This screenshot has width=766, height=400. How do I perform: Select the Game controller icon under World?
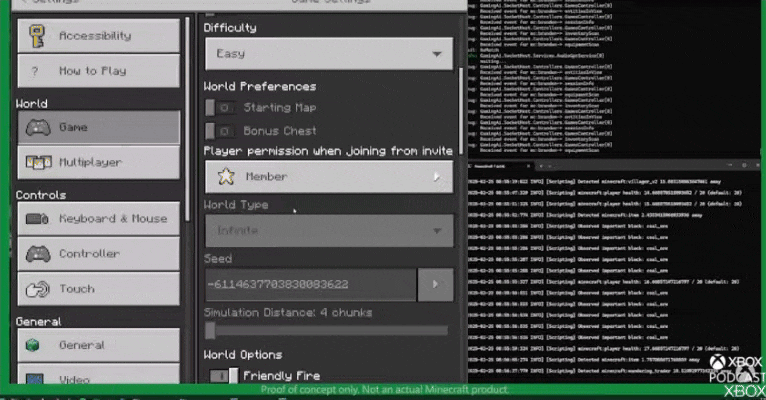point(38,128)
